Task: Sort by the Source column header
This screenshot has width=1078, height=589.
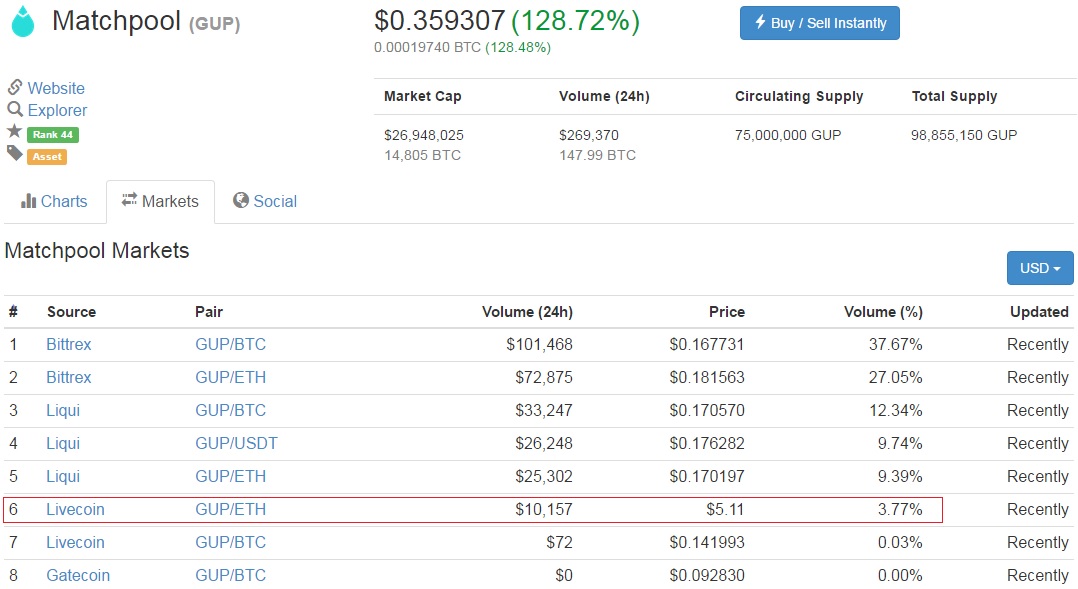Action: tap(72, 312)
